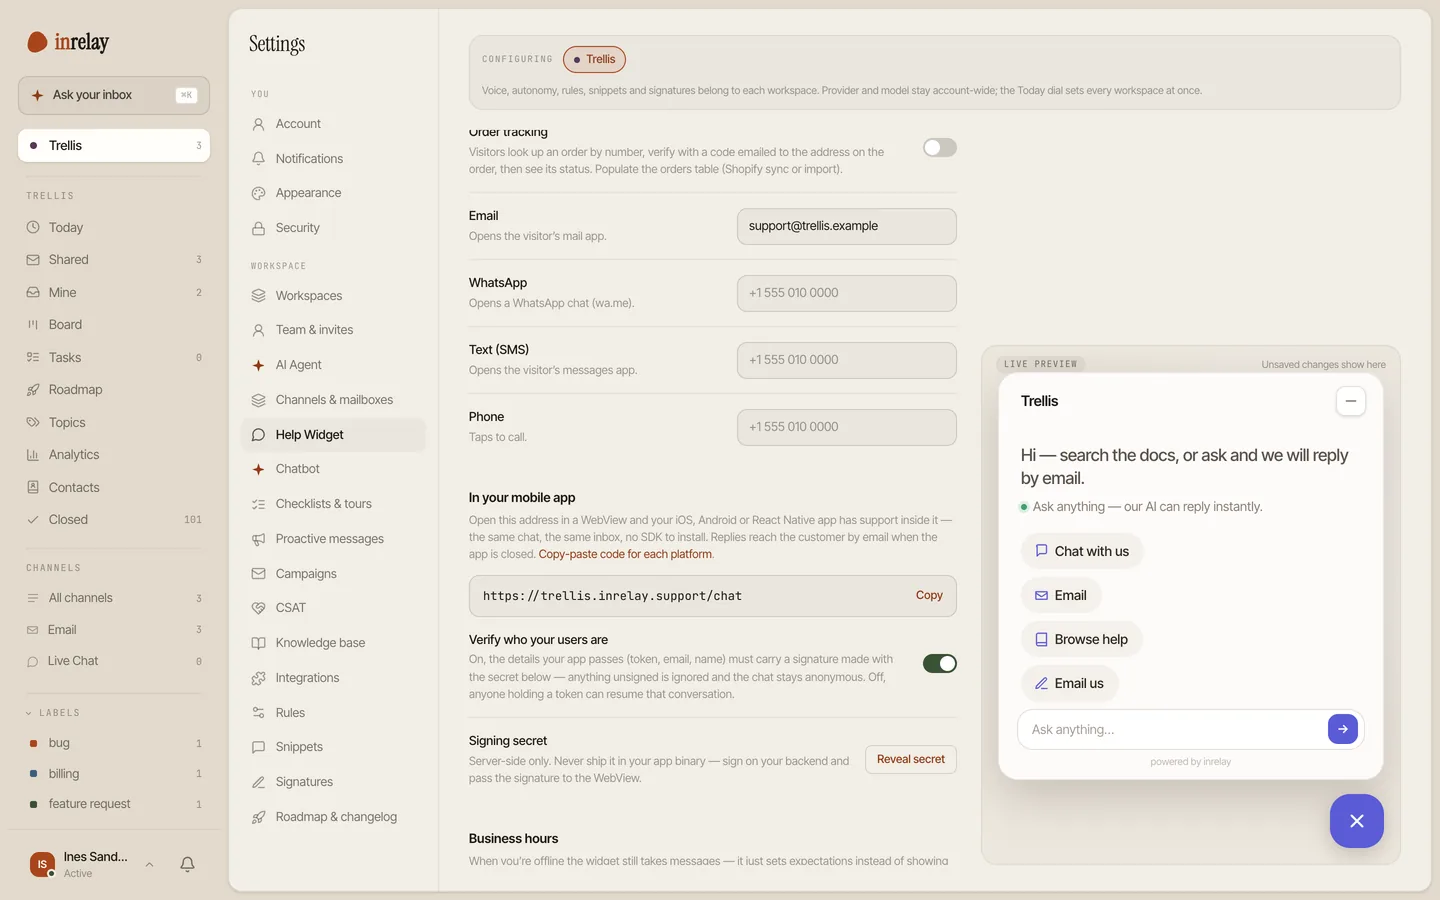Open the Shared inbox
Screen dimensions: 1440x900
click(114, 260)
